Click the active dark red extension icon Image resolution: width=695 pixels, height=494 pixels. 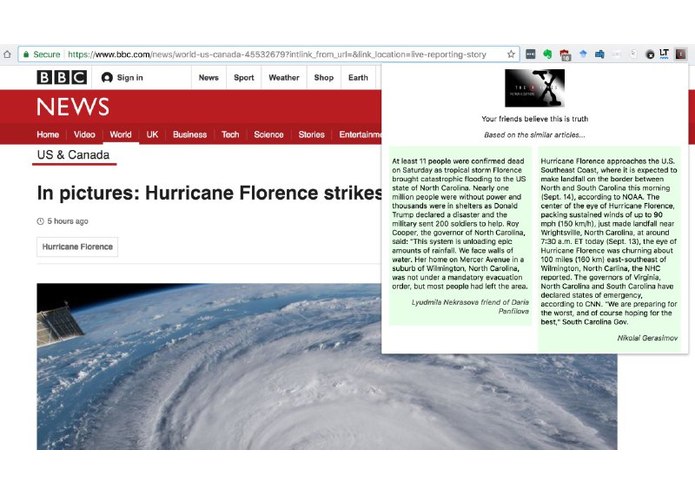[681, 54]
